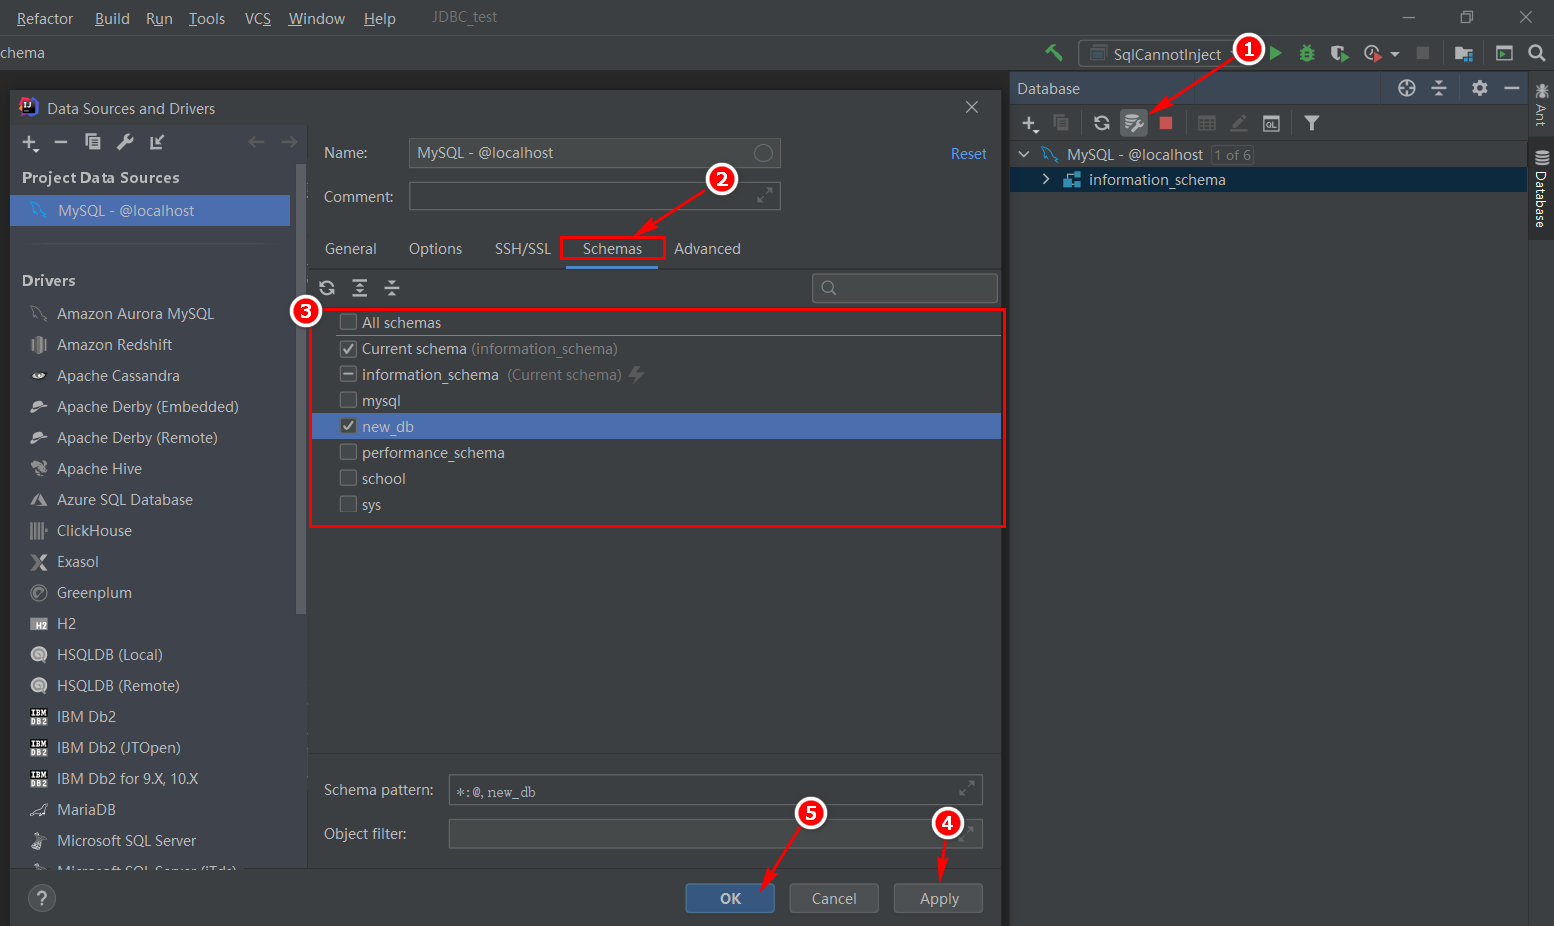Click the Name input field

click(x=594, y=153)
